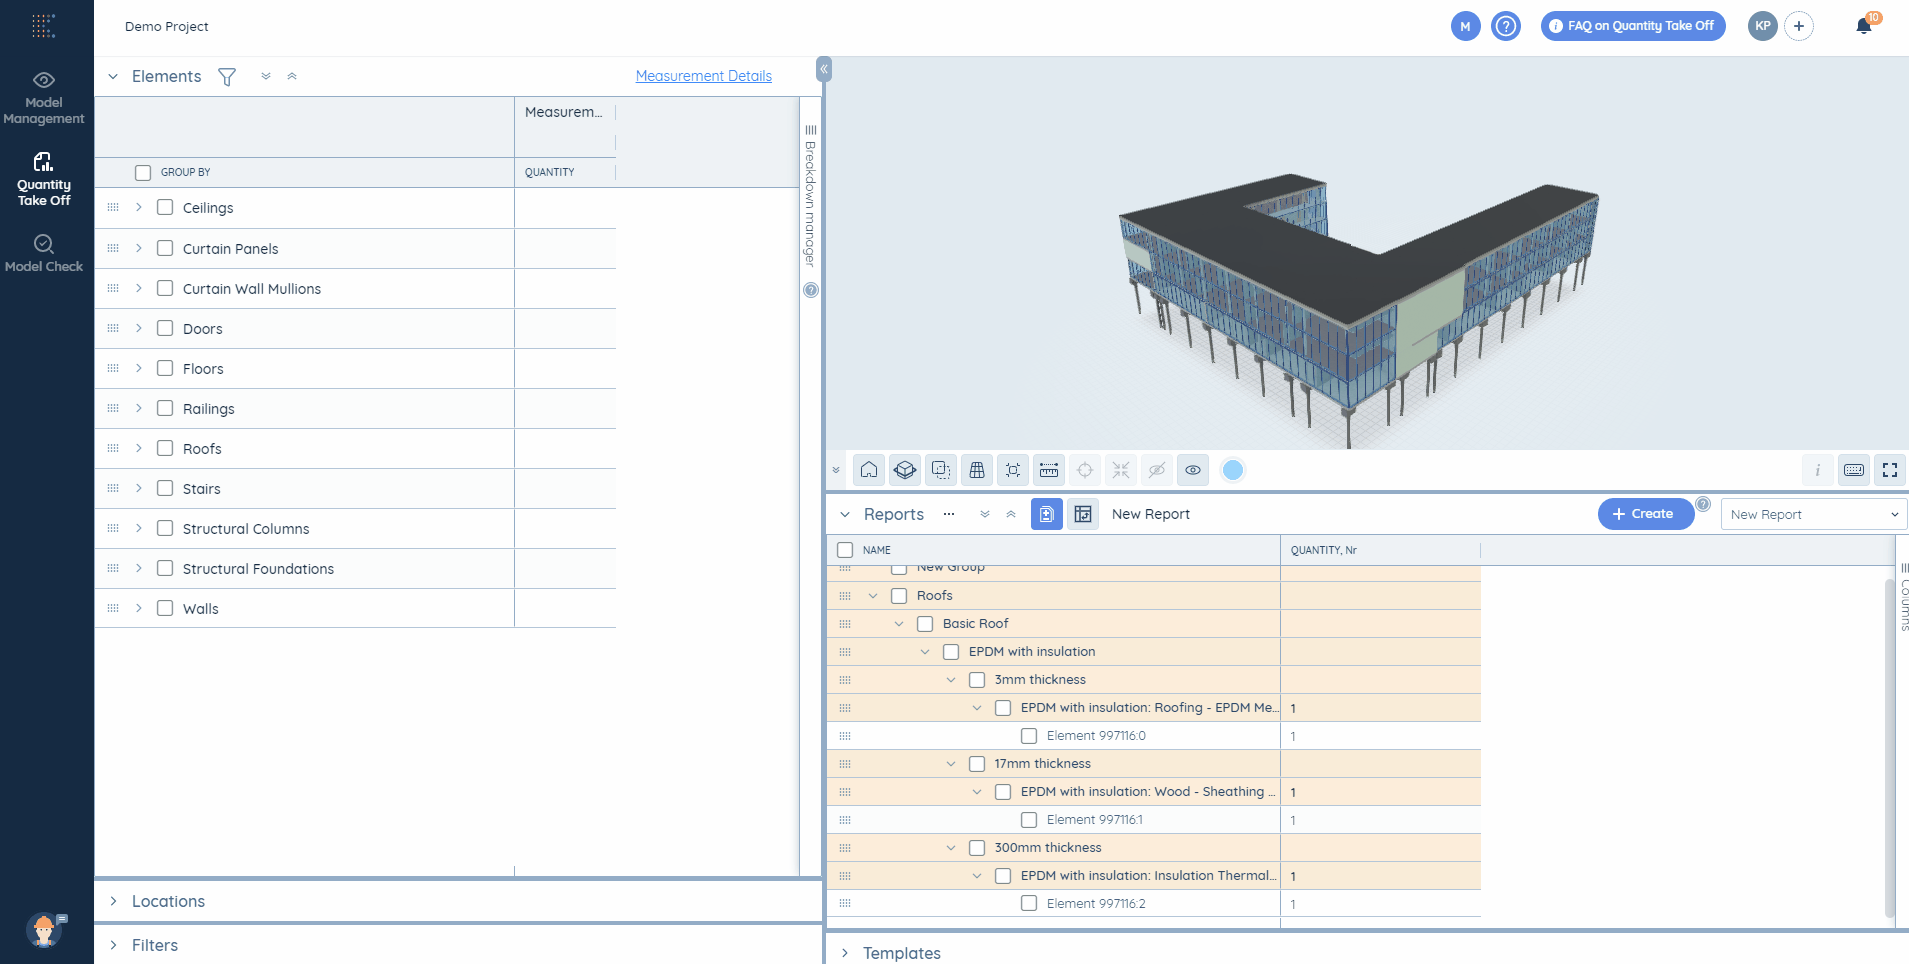The image size is (1909, 964).
Task: Switch to Quantity Take Off section
Action: coord(44,180)
